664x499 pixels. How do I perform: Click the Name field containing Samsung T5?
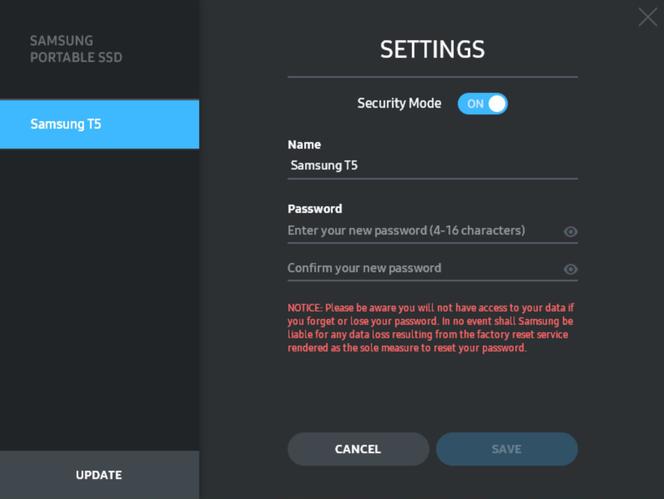(x=430, y=166)
